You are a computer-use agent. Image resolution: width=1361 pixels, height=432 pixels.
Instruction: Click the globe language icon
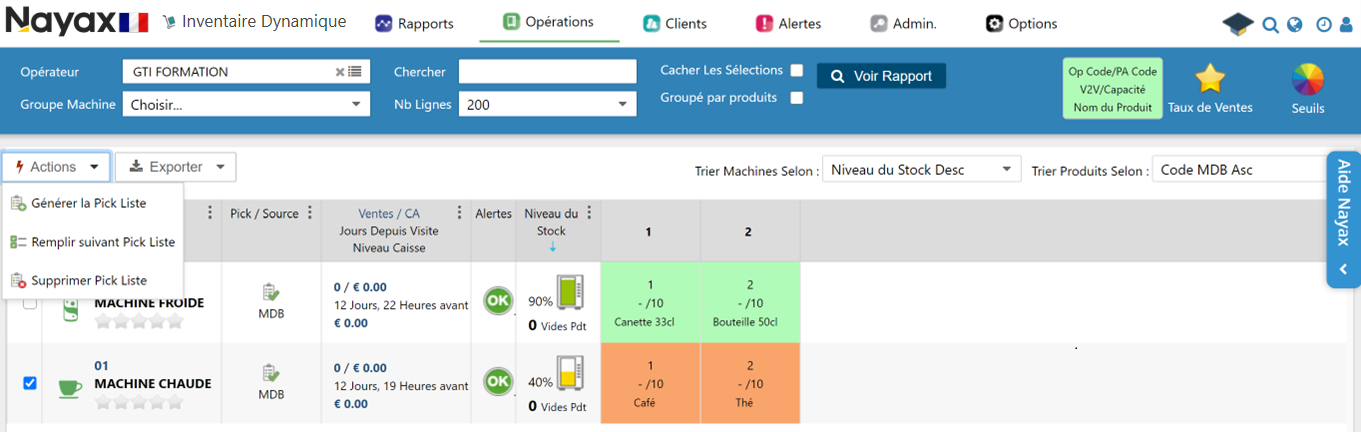pyautogui.click(x=1295, y=25)
